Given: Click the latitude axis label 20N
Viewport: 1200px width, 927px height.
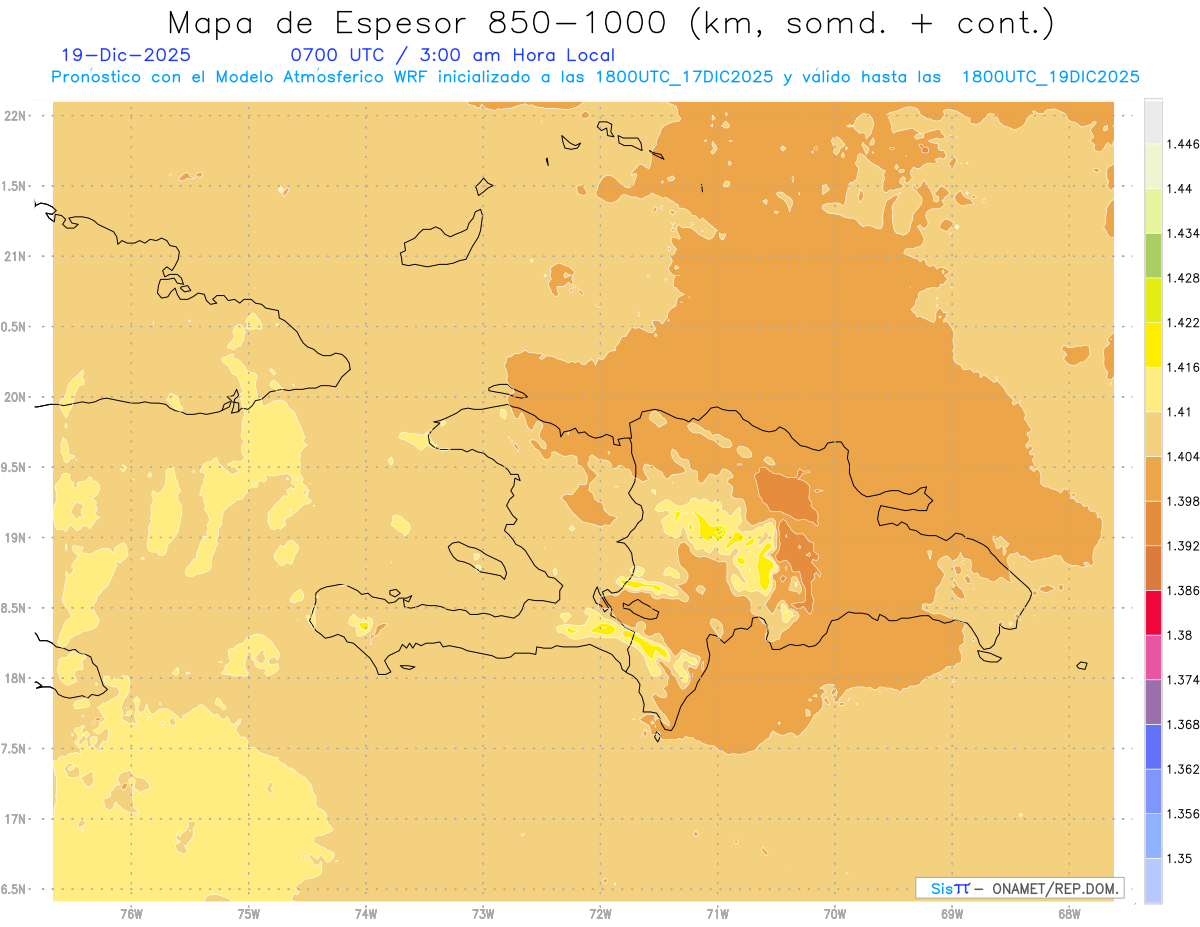Looking at the screenshot, I should (15, 397).
